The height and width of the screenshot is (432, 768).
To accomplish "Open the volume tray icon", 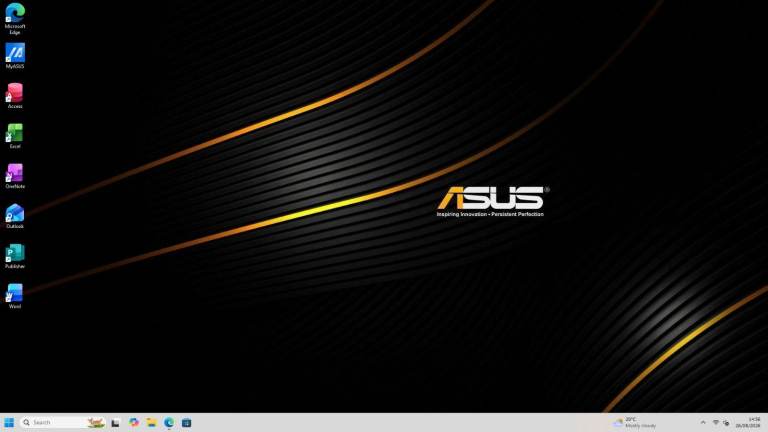I will click(x=726, y=423).
